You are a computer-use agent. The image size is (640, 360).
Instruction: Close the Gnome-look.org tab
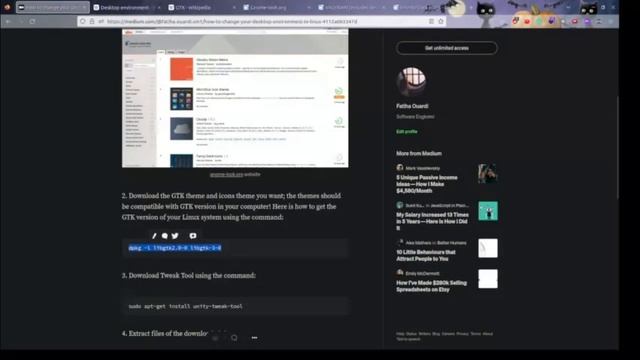point(309,7)
